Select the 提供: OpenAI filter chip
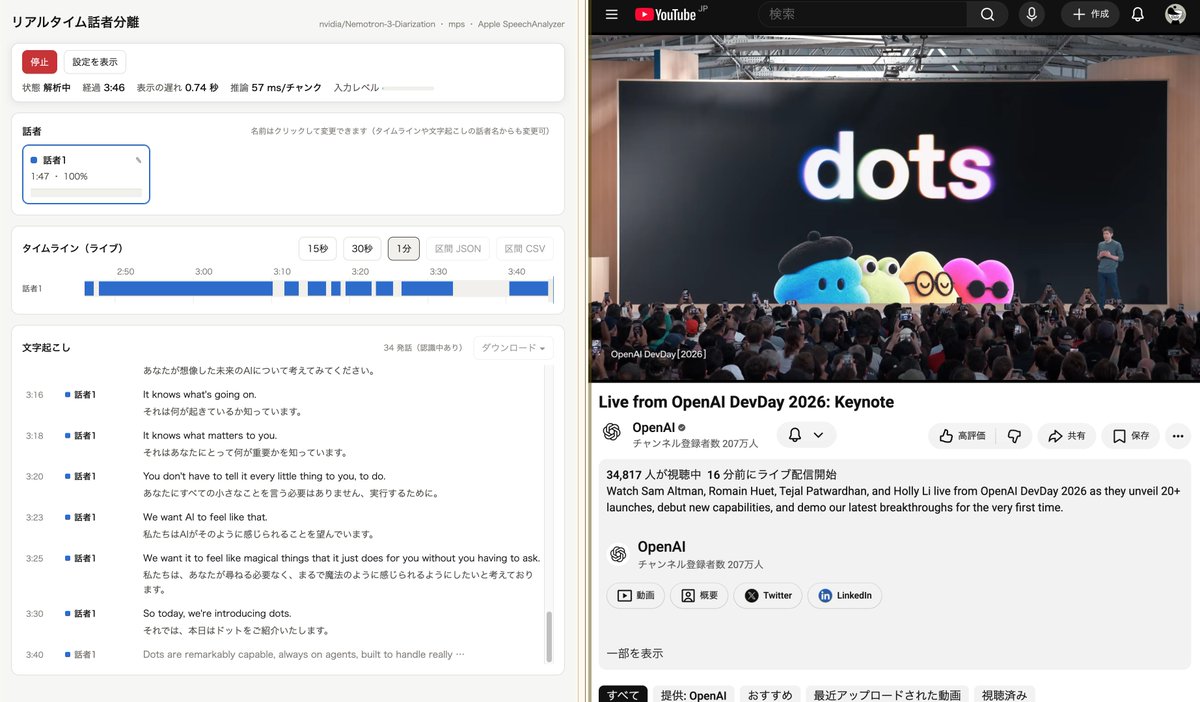Image resolution: width=1200 pixels, height=702 pixels. pyautogui.click(x=694, y=695)
